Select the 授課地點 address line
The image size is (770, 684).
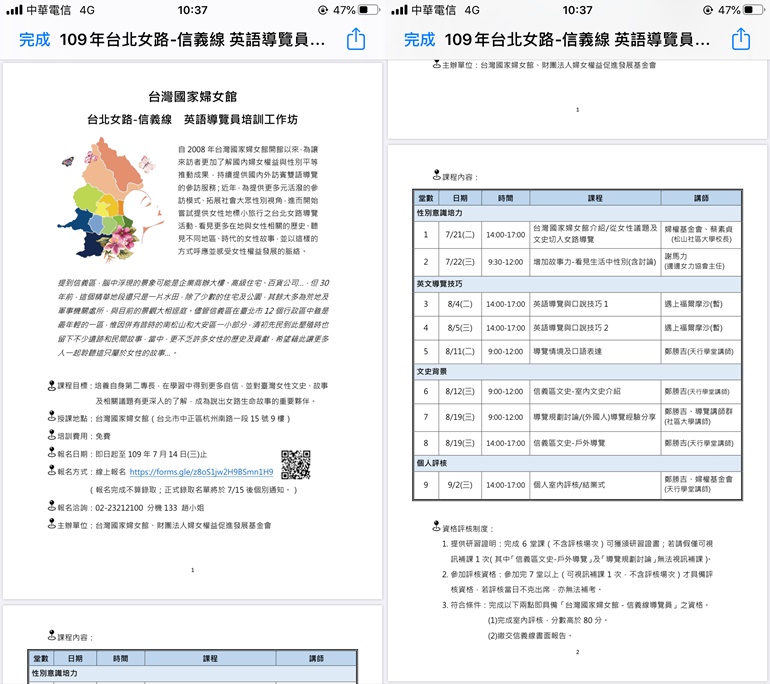[169, 418]
